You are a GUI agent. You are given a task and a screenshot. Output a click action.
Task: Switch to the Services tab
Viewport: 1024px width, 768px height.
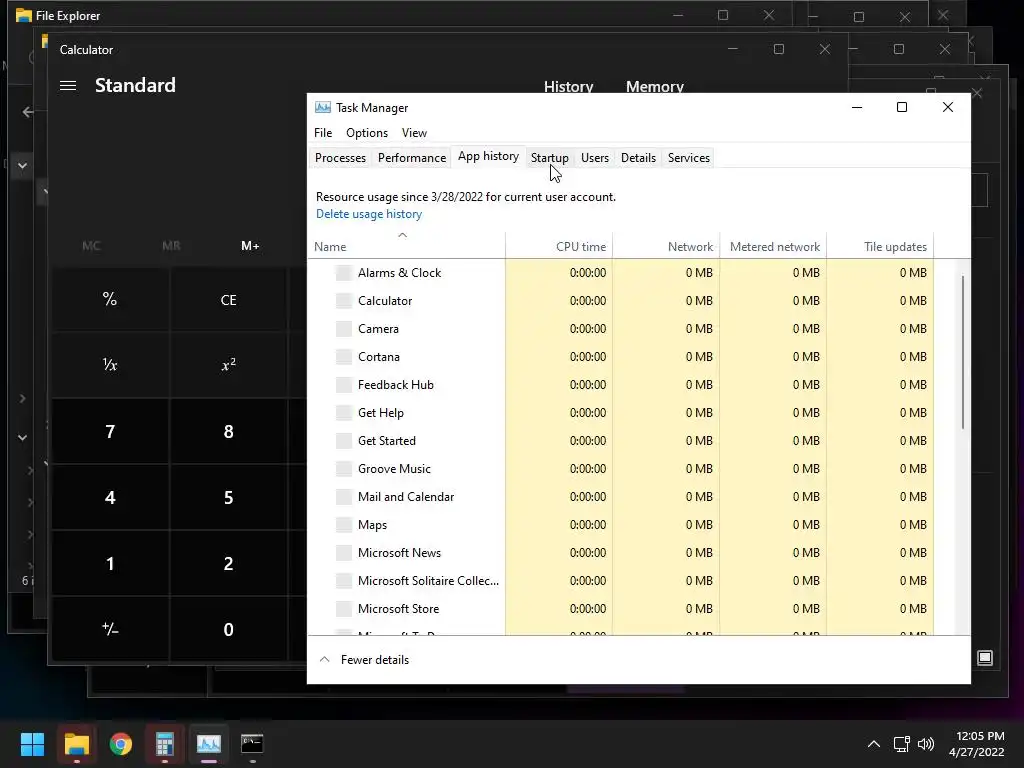pyautogui.click(x=688, y=157)
